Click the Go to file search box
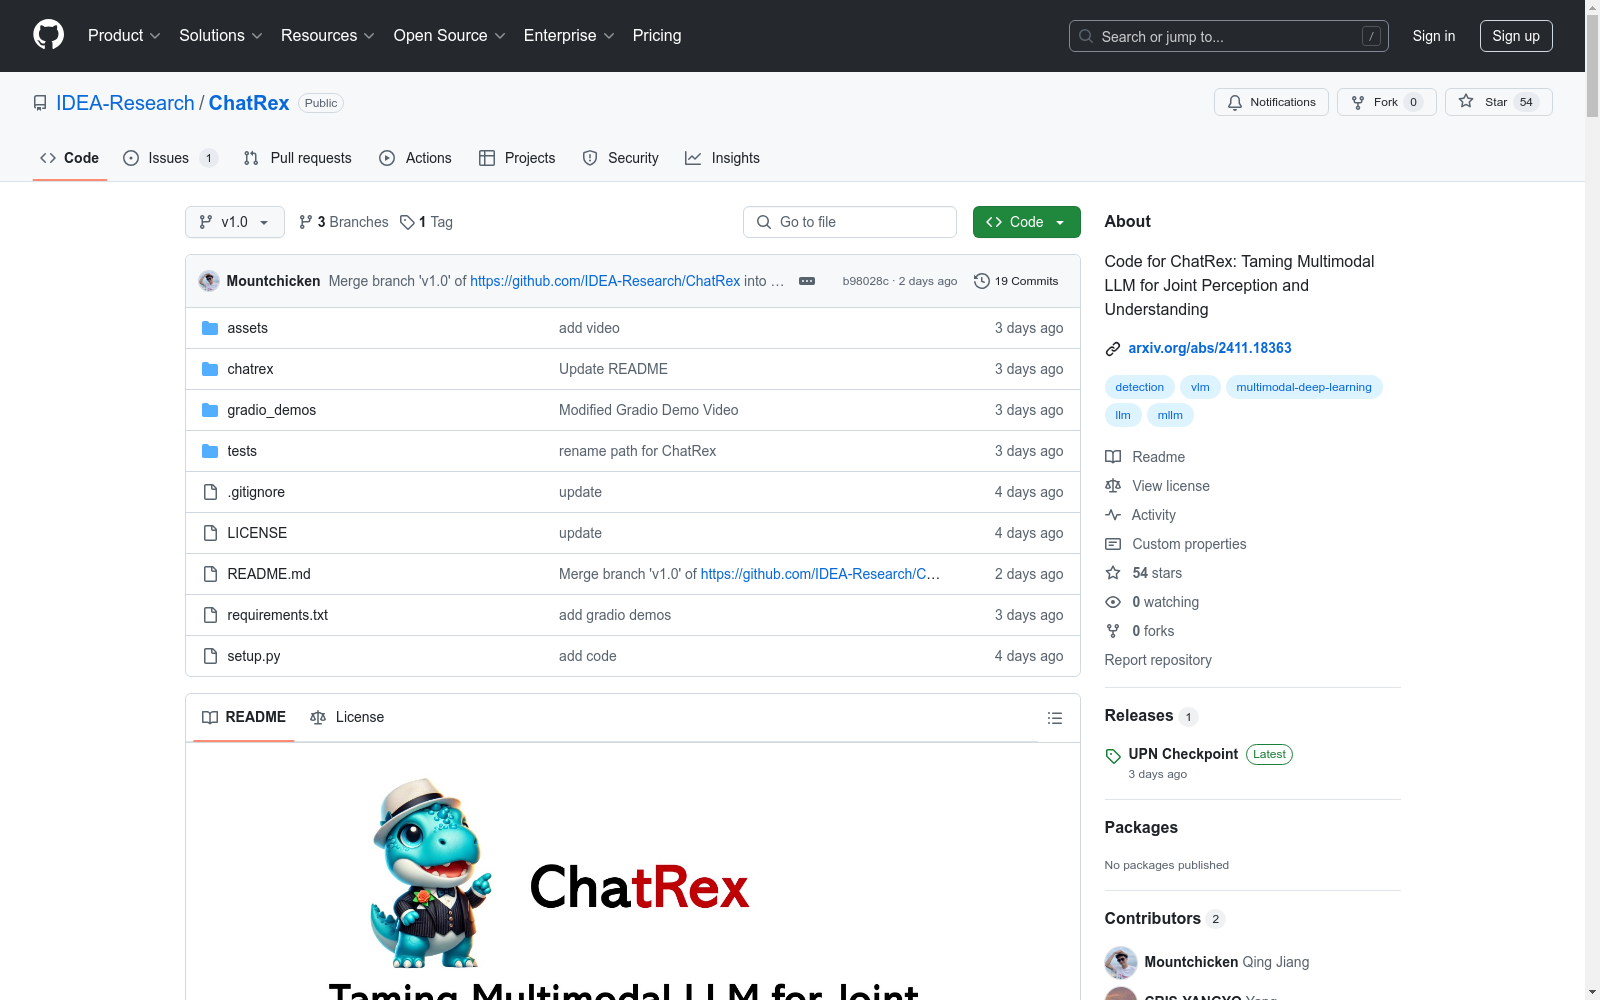The height and width of the screenshot is (1000, 1600). click(x=850, y=222)
